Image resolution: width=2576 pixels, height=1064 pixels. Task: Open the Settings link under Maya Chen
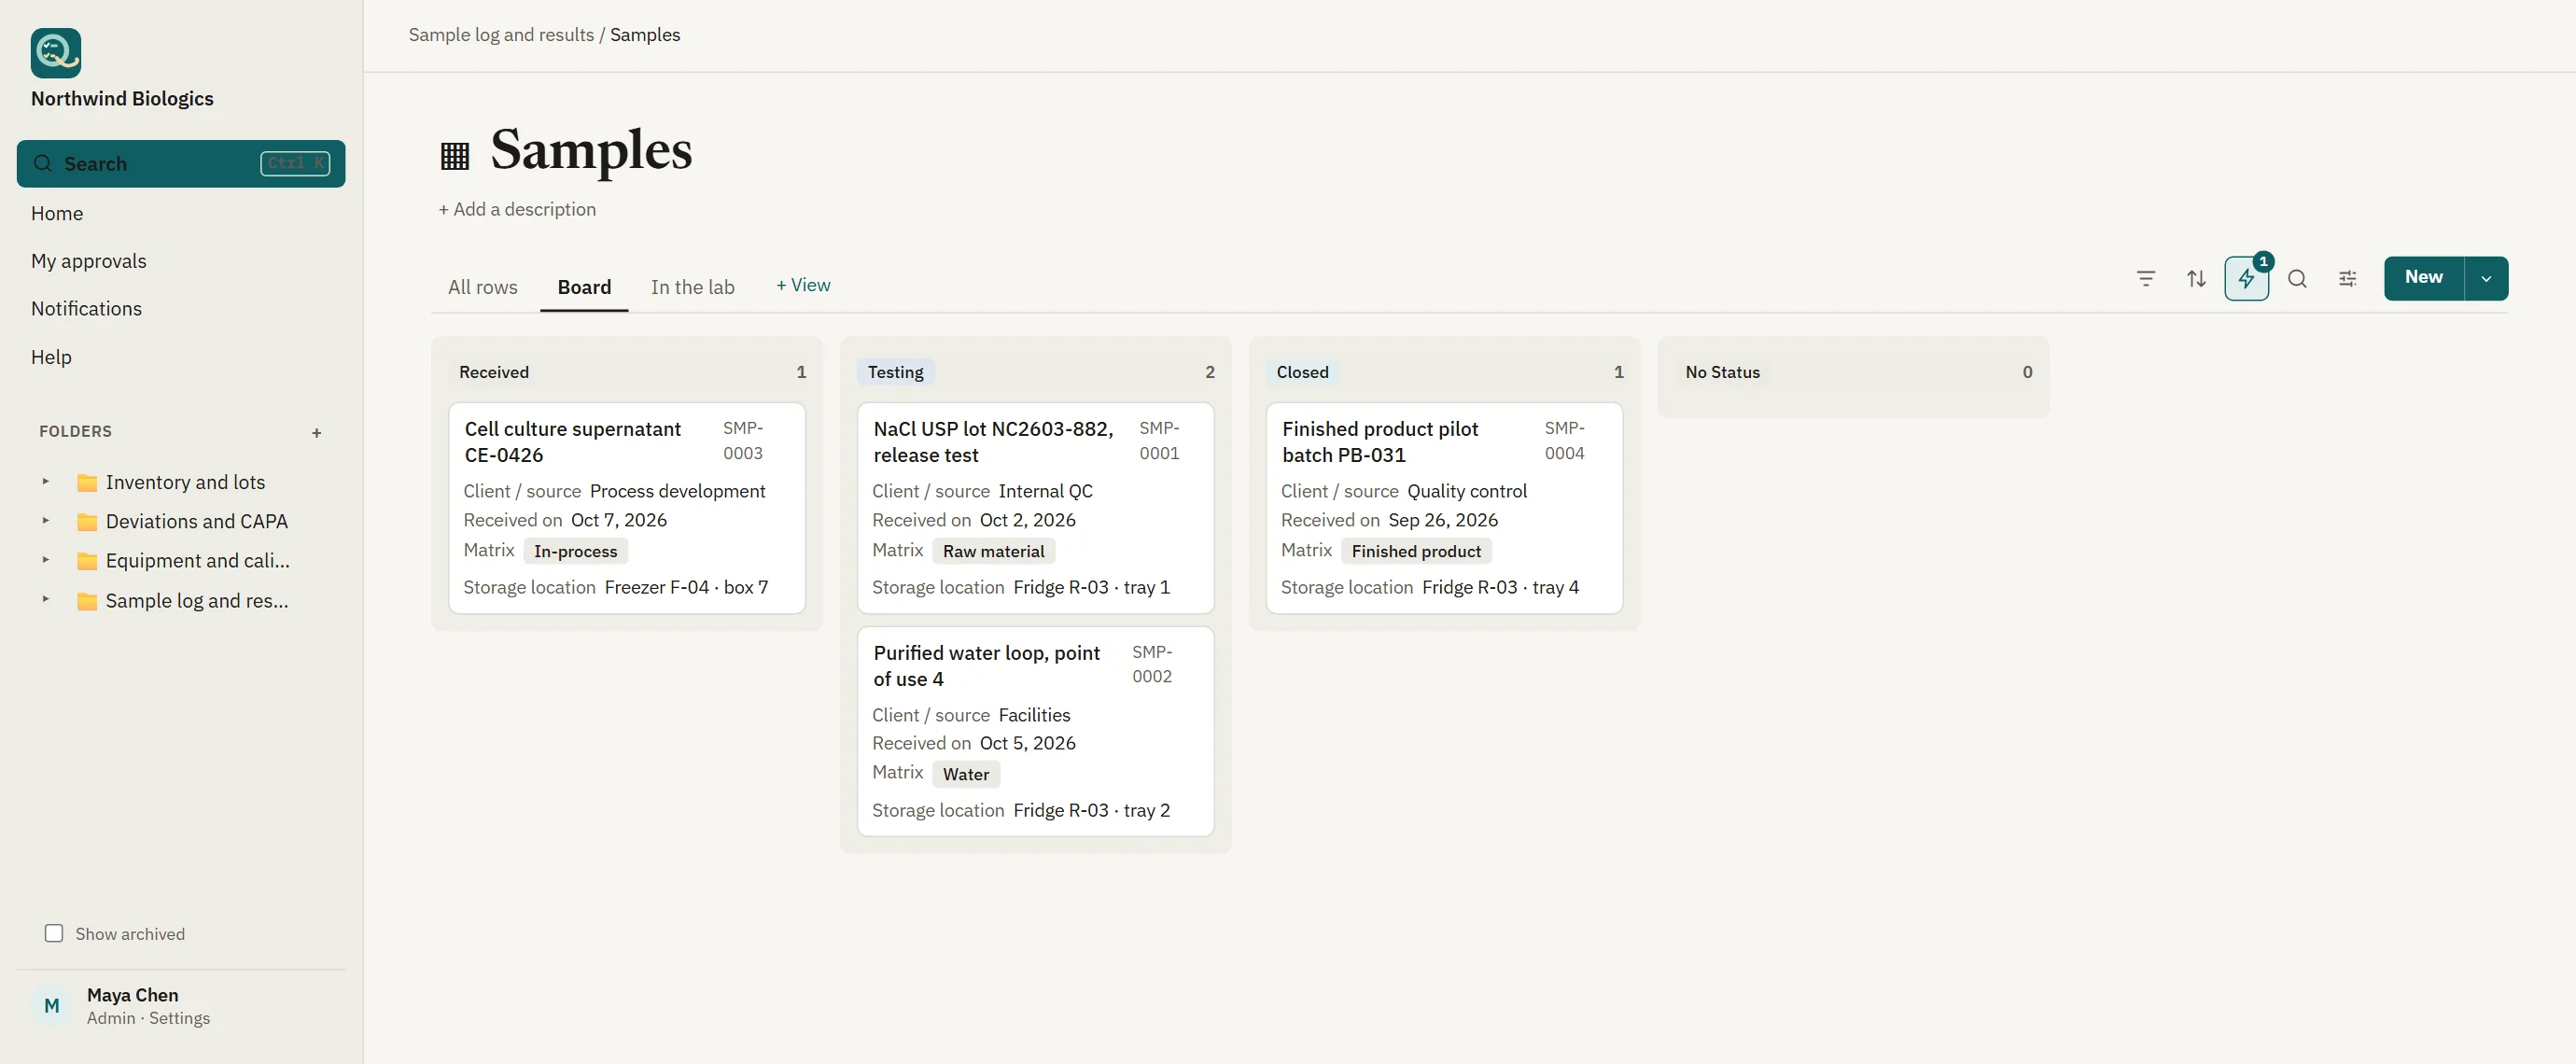pyautogui.click(x=180, y=1018)
